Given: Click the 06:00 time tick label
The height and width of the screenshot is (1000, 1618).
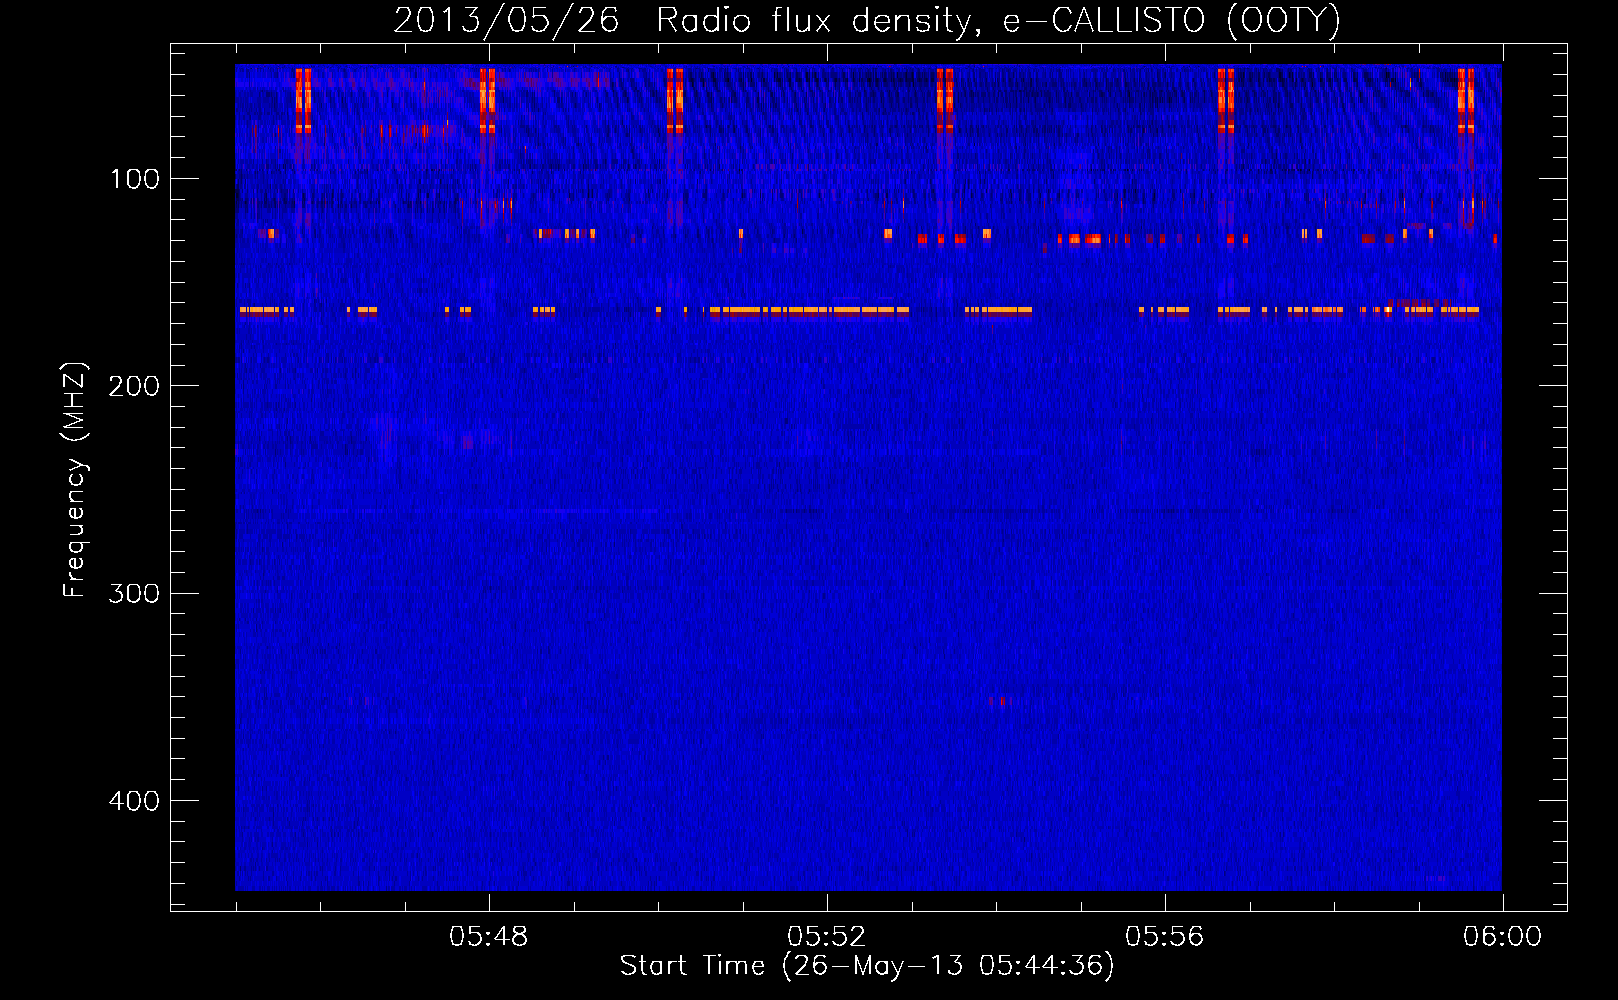Looking at the screenshot, I should click(1502, 937).
